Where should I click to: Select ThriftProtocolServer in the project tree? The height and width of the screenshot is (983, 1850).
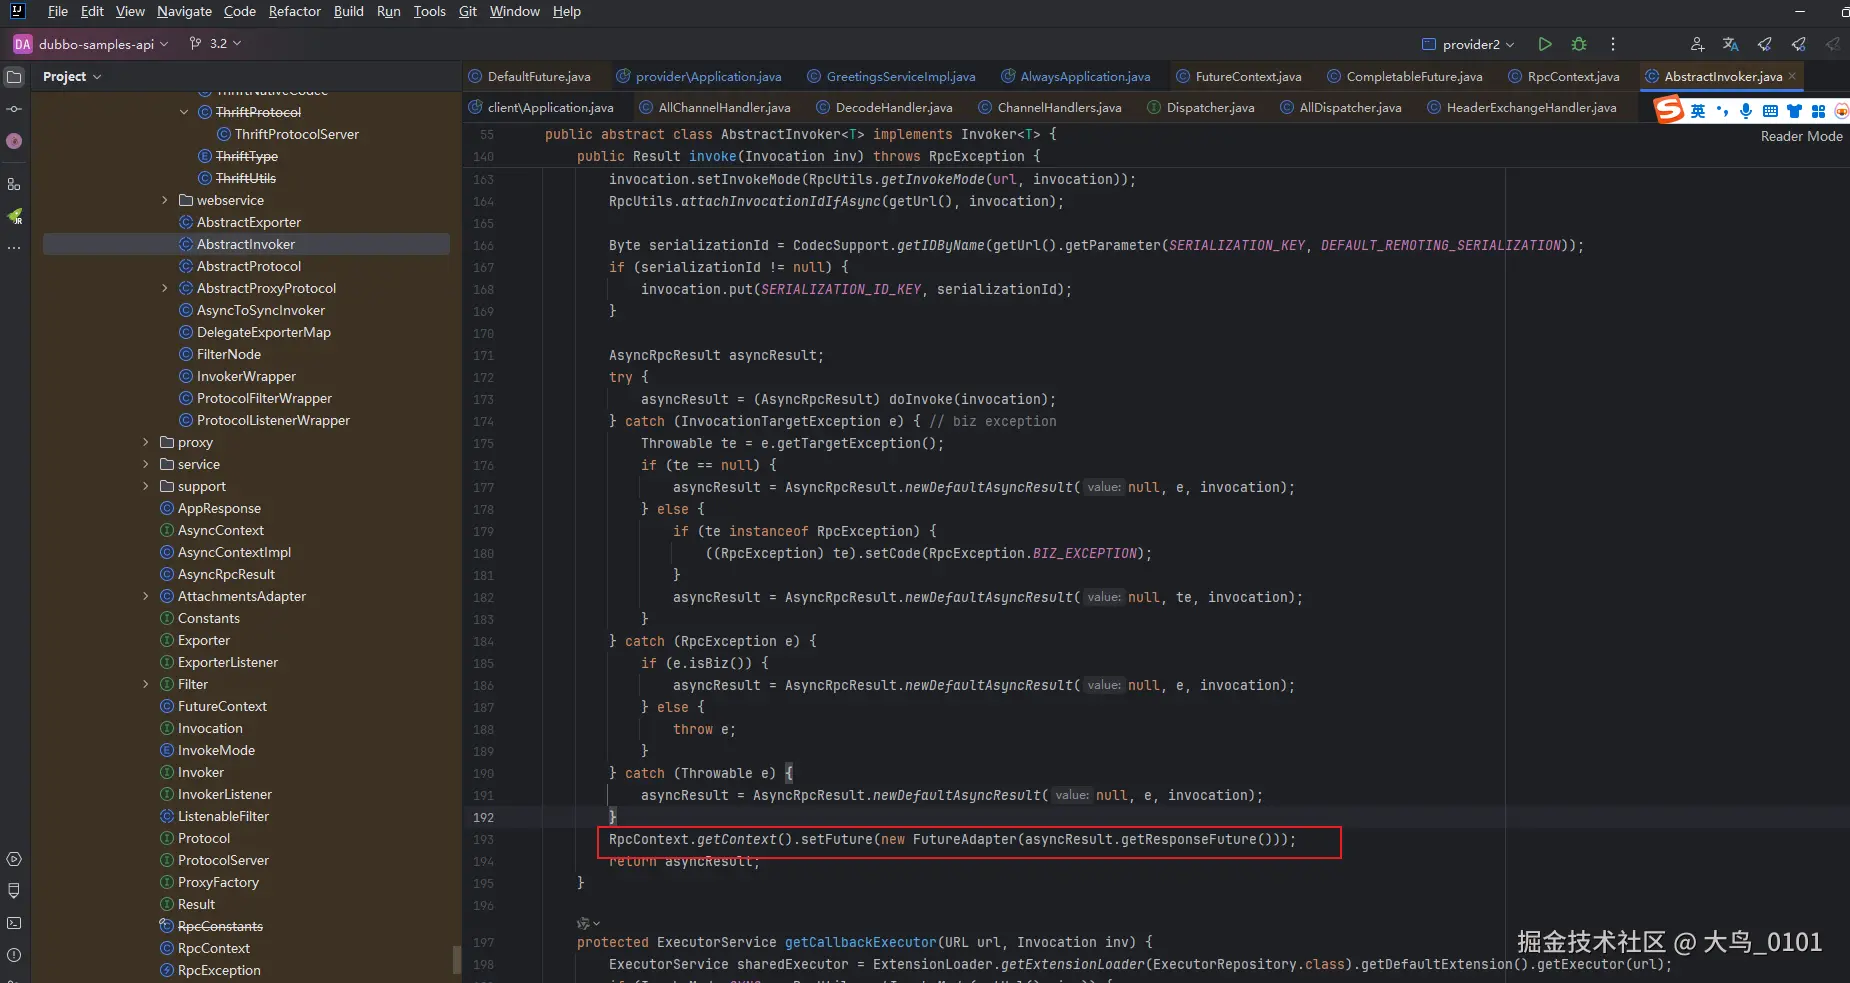click(296, 134)
